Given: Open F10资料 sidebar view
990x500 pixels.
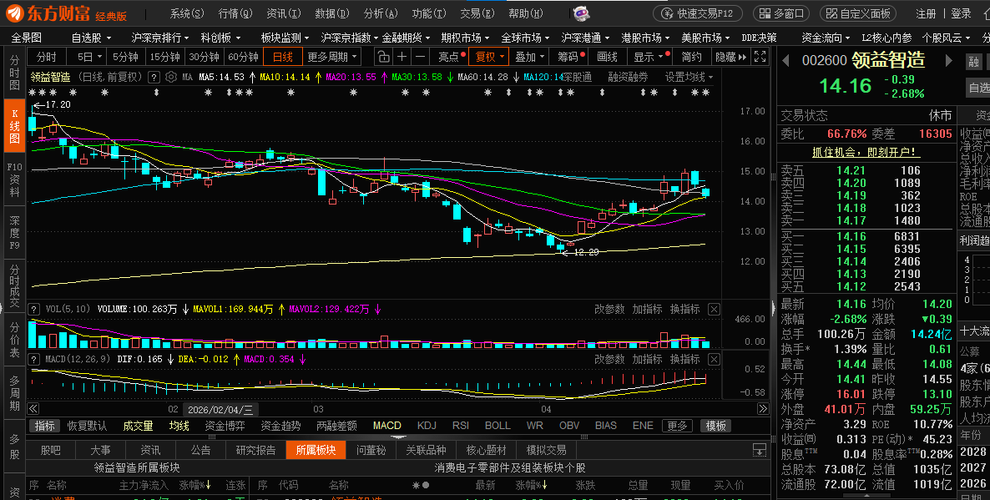Looking at the screenshot, I should [x=15, y=179].
